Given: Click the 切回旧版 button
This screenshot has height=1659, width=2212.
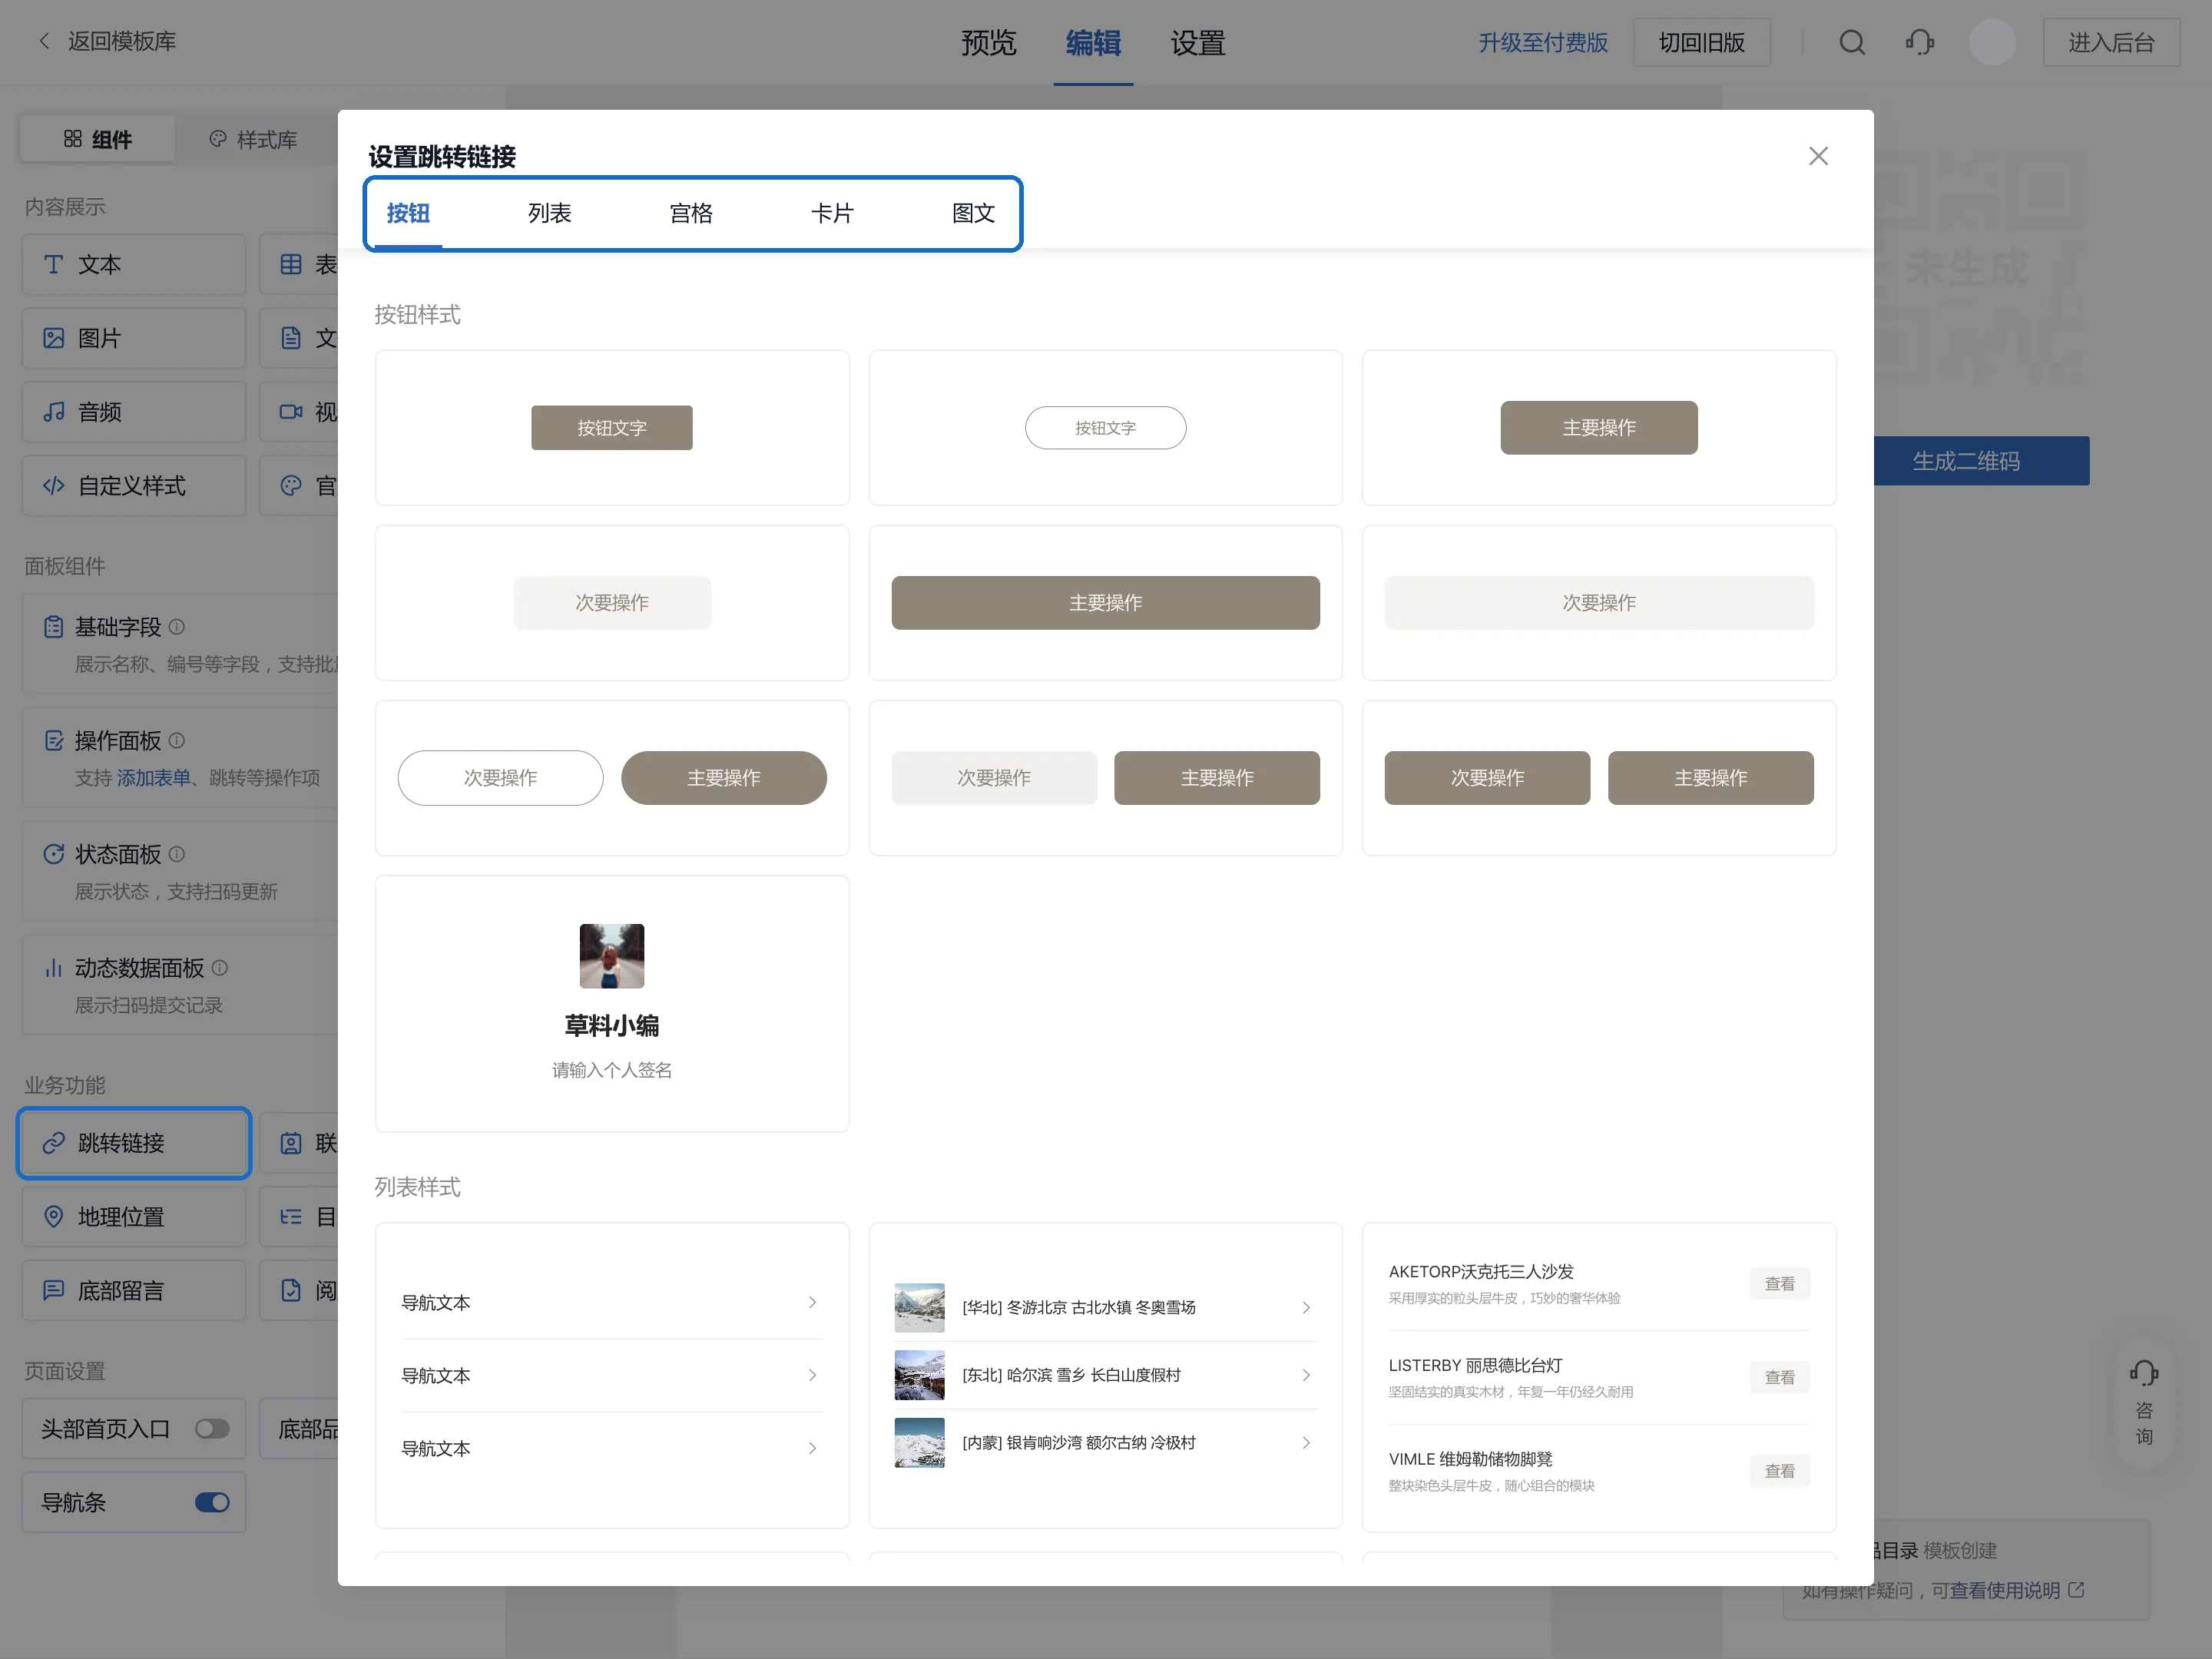Looking at the screenshot, I should point(1701,42).
